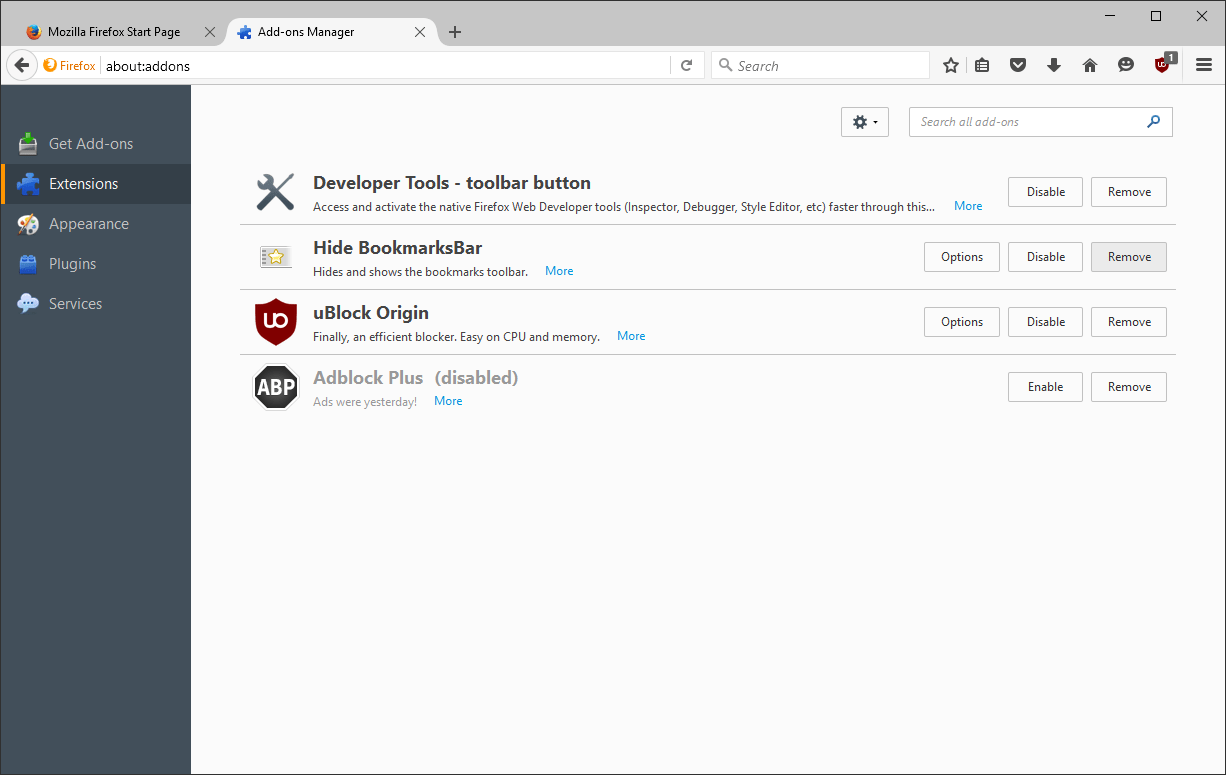Remove Adblock Plus extension
The height and width of the screenshot is (775, 1226).
pos(1129,387)
